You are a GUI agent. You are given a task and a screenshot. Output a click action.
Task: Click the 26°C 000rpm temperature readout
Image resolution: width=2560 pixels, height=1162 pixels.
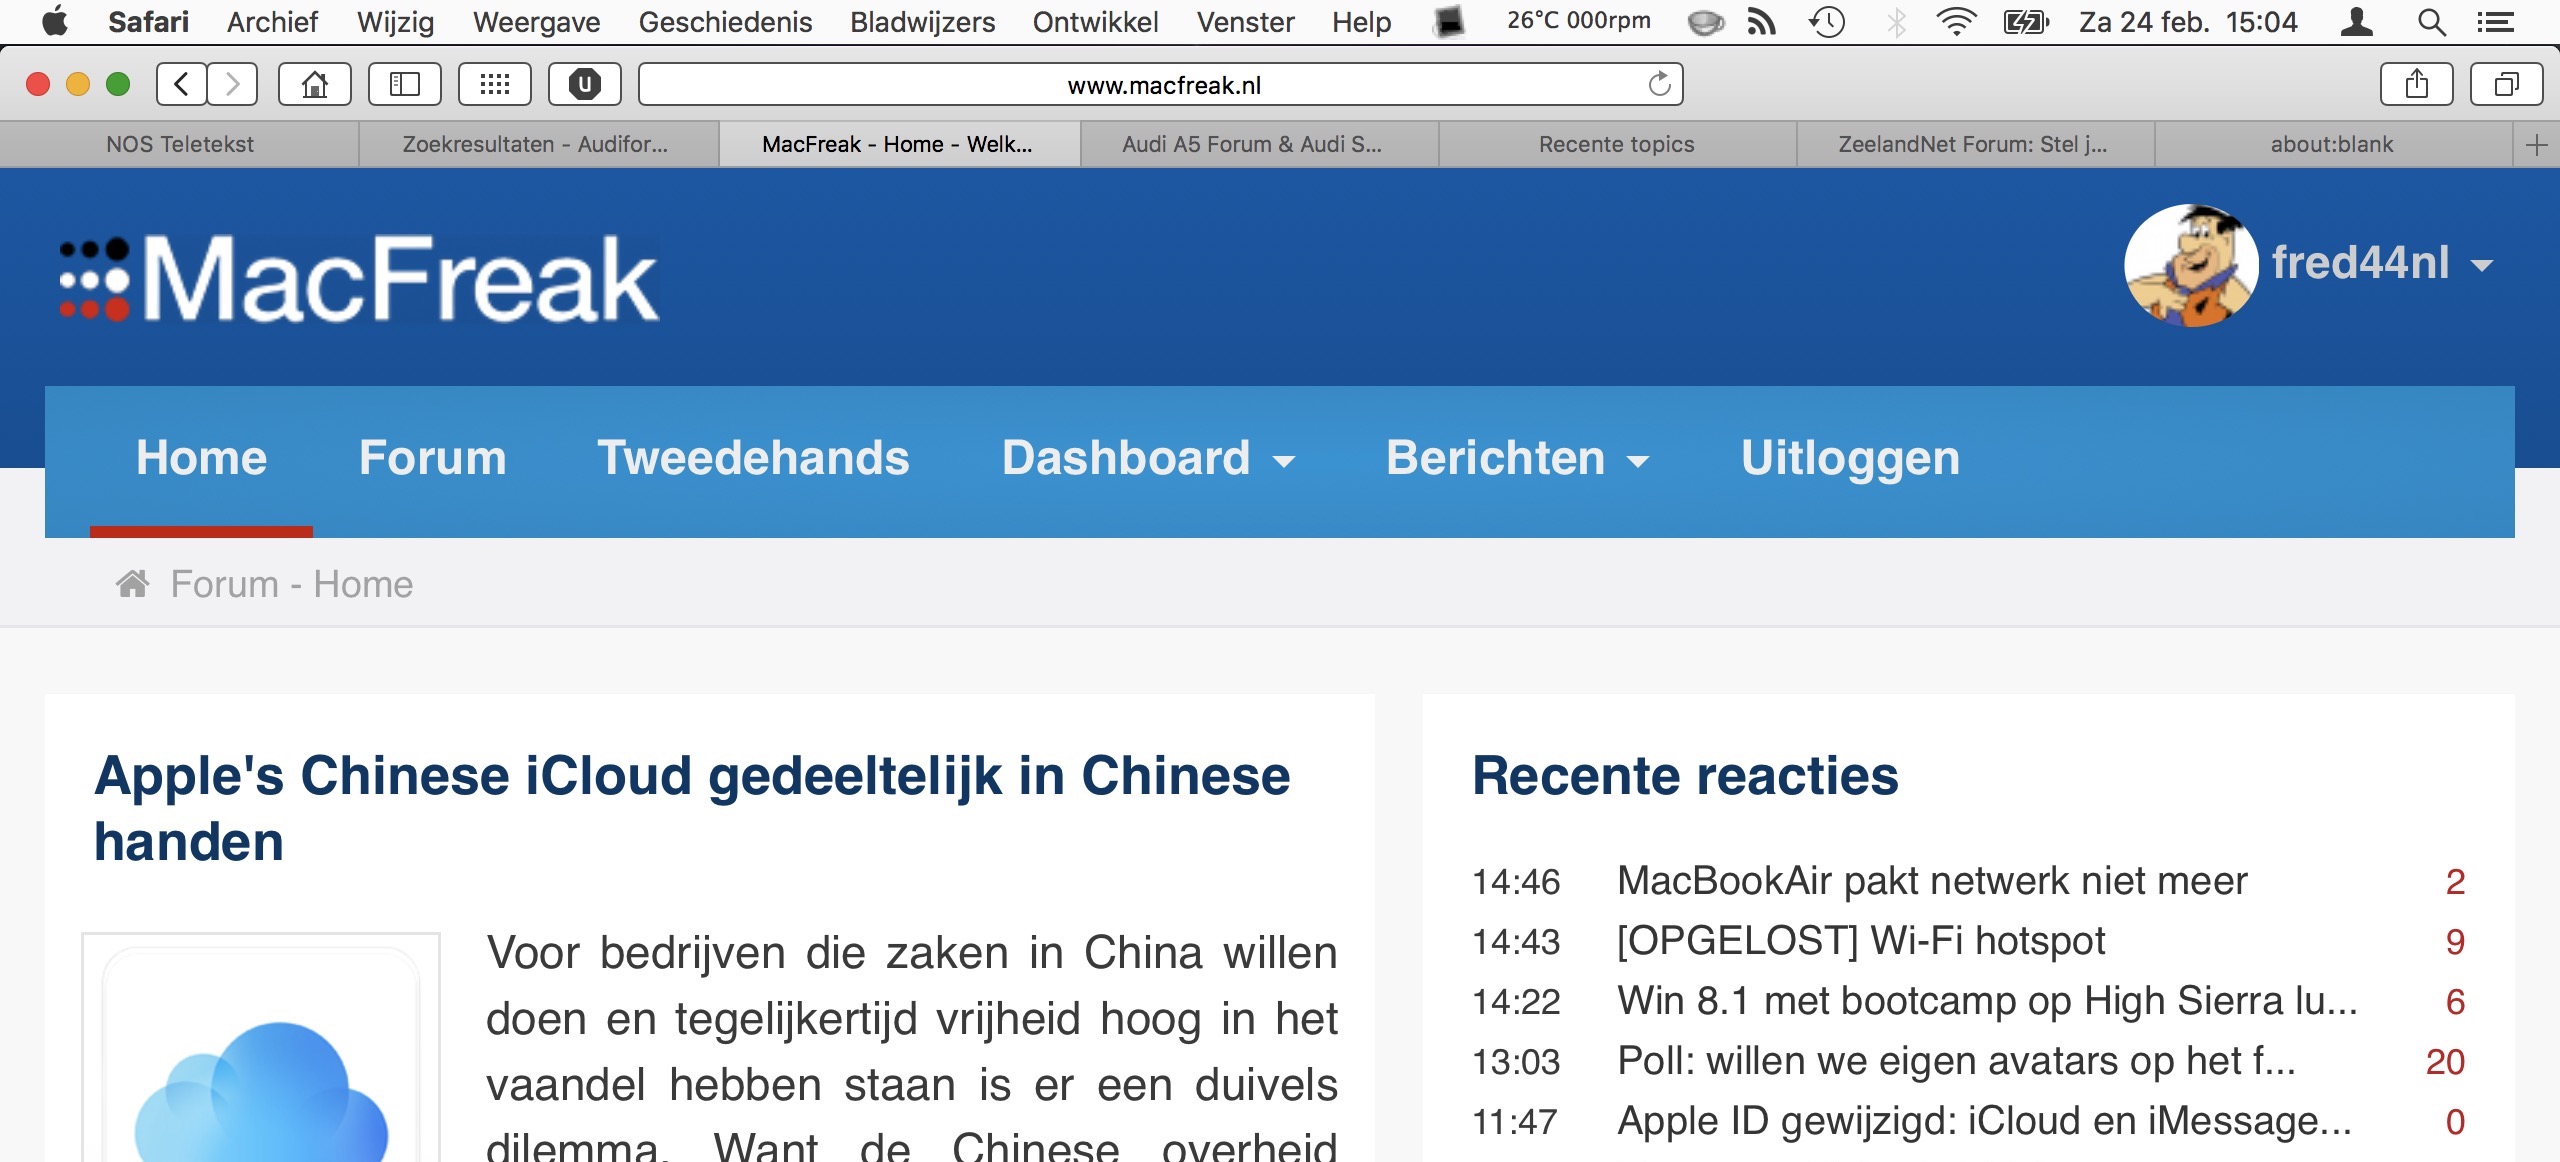pos(1579,21)
